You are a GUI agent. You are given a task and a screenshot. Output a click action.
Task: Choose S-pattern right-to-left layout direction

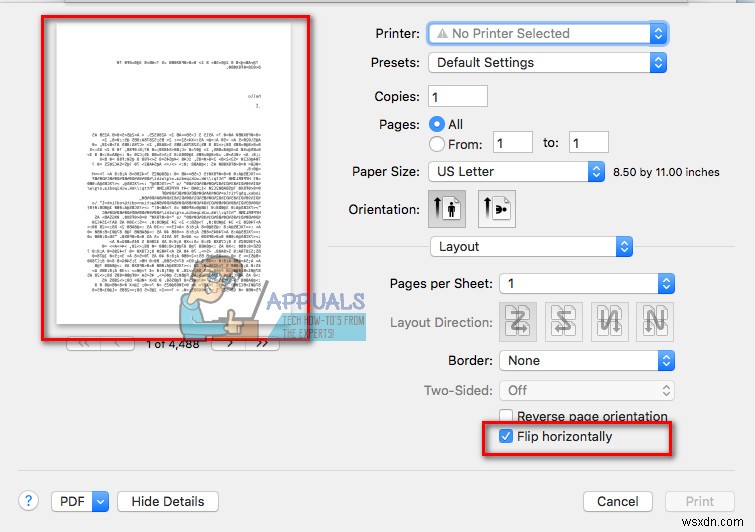563,322
